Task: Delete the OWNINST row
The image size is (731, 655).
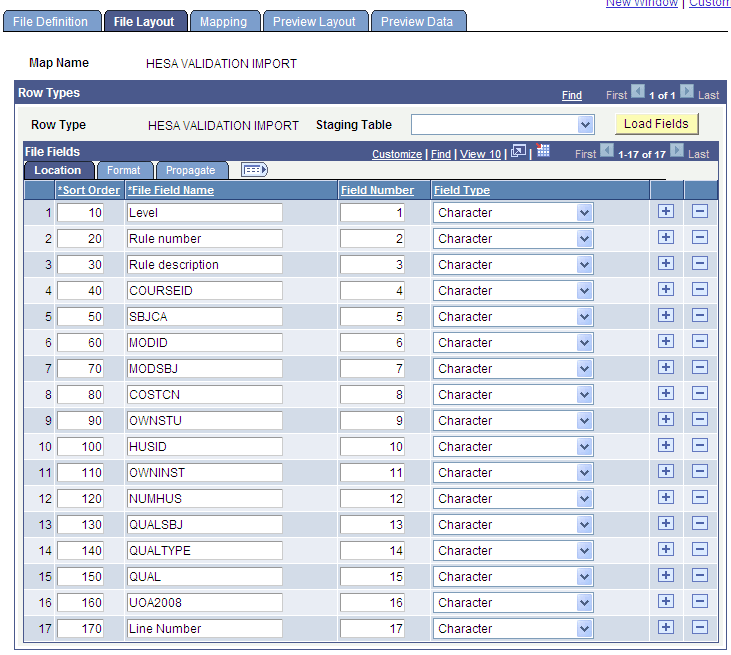Action: 700,472
